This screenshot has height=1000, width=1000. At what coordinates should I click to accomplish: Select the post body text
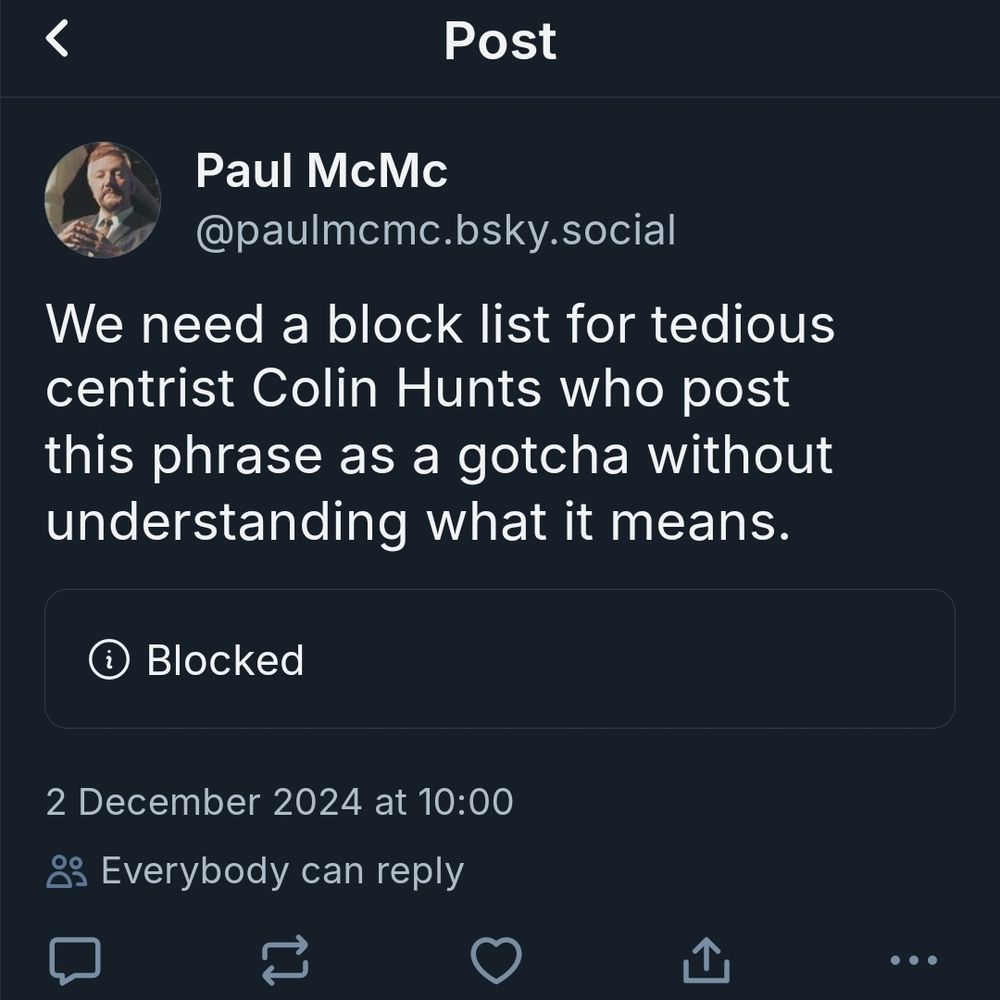[x=440, y=420]
